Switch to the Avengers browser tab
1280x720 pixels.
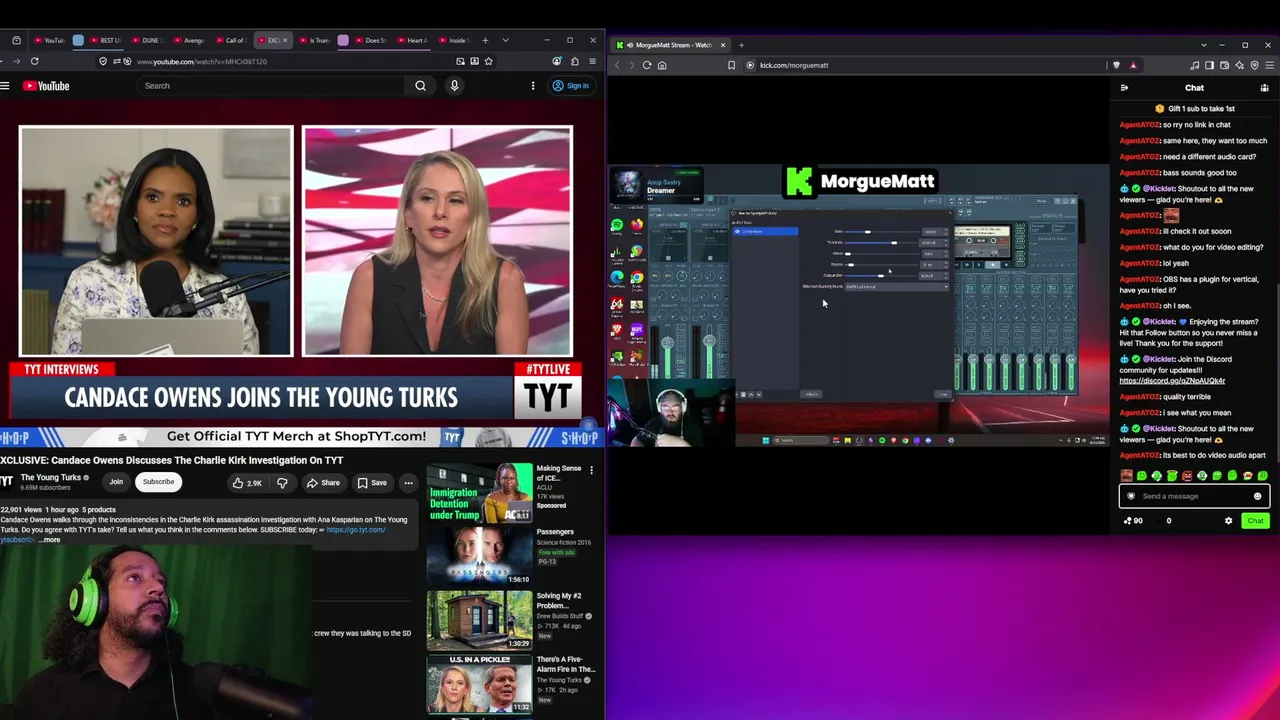(189, 41)
